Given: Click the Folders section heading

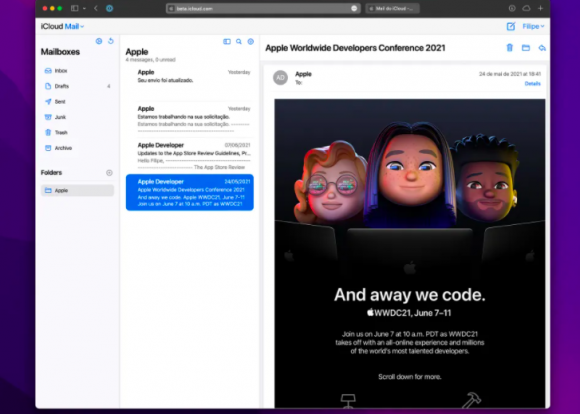Looking at the screenshot, I should (51, 173).
